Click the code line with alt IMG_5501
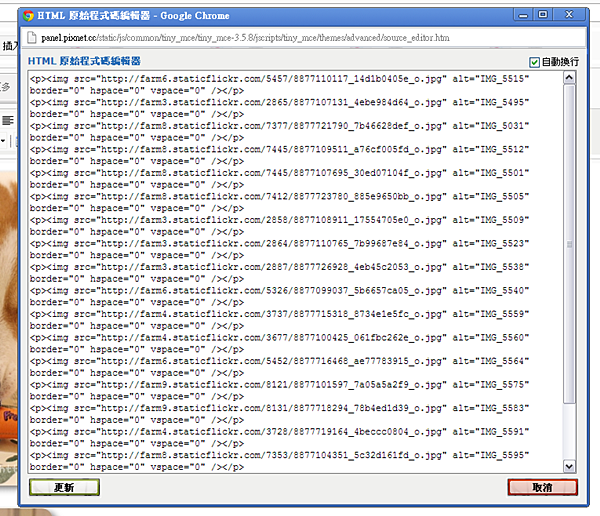600x516 pixels. pos(279,173)
